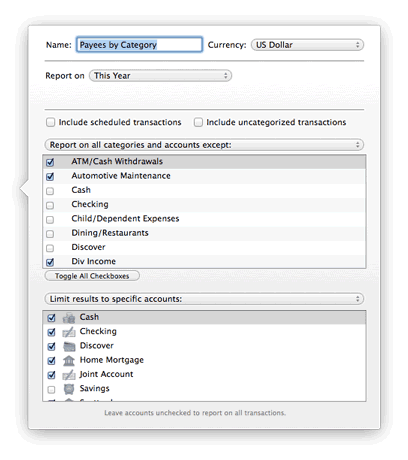Select the Child/Dependent Expenses row
The image size is (408, 460).
204,219
